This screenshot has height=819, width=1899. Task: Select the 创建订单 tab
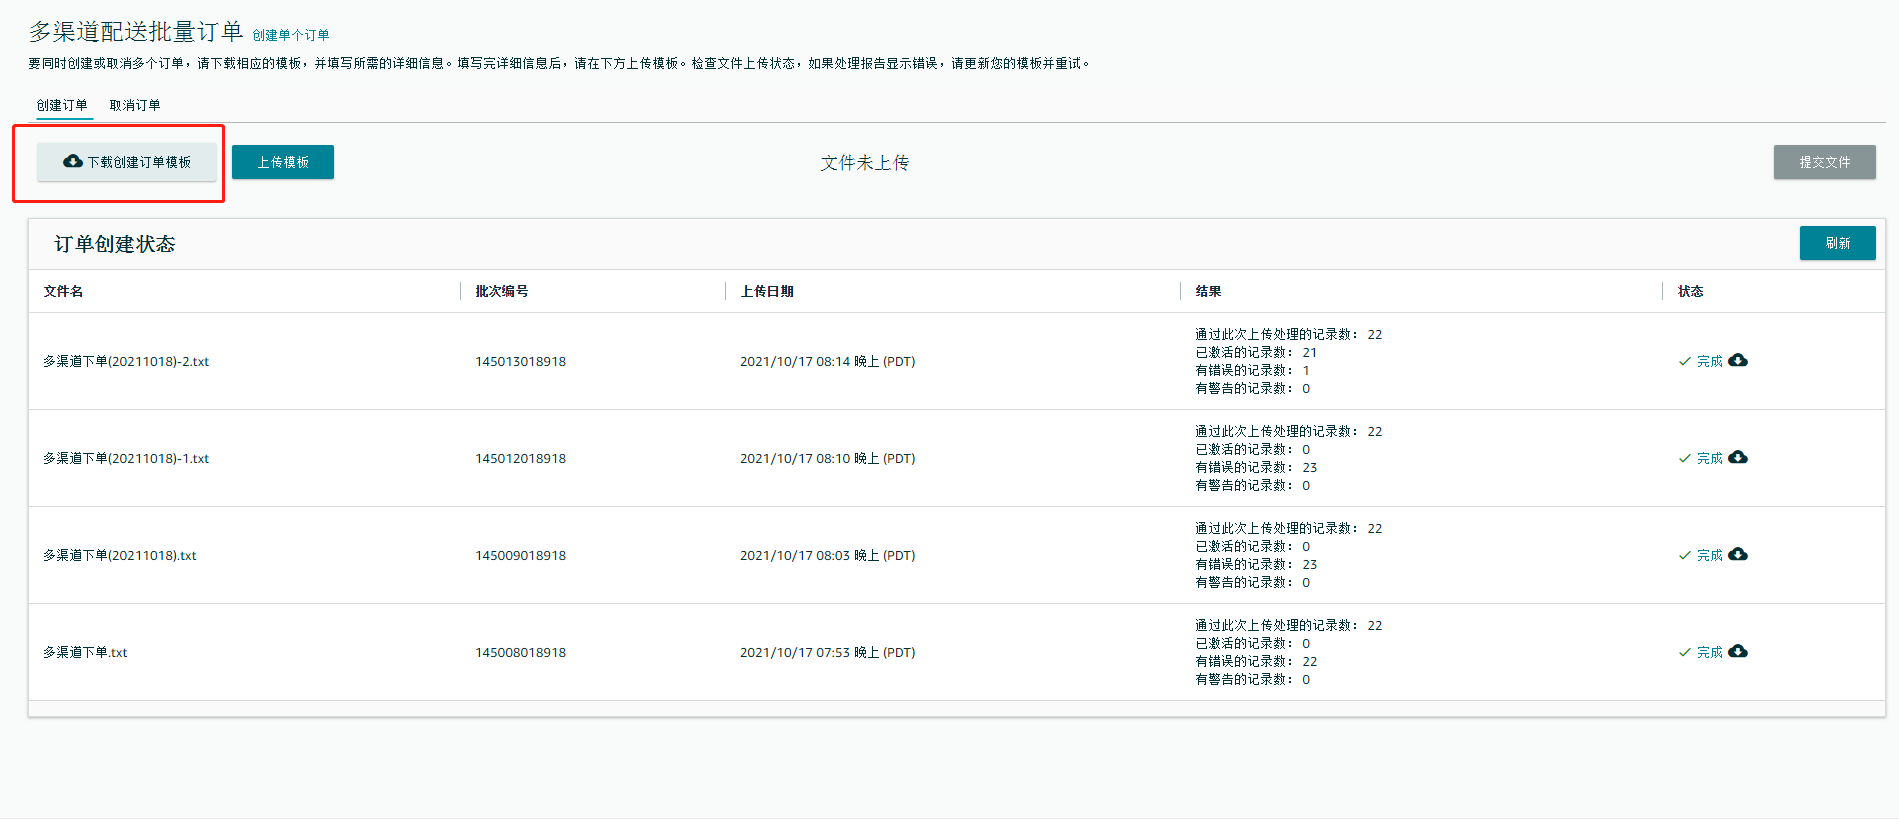tap(62, 105)
